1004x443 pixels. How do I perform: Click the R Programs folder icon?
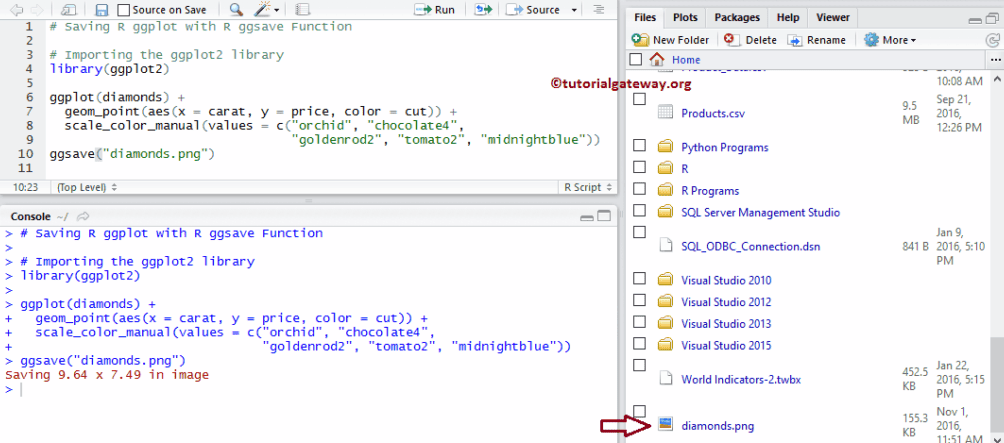coord(666,191)
